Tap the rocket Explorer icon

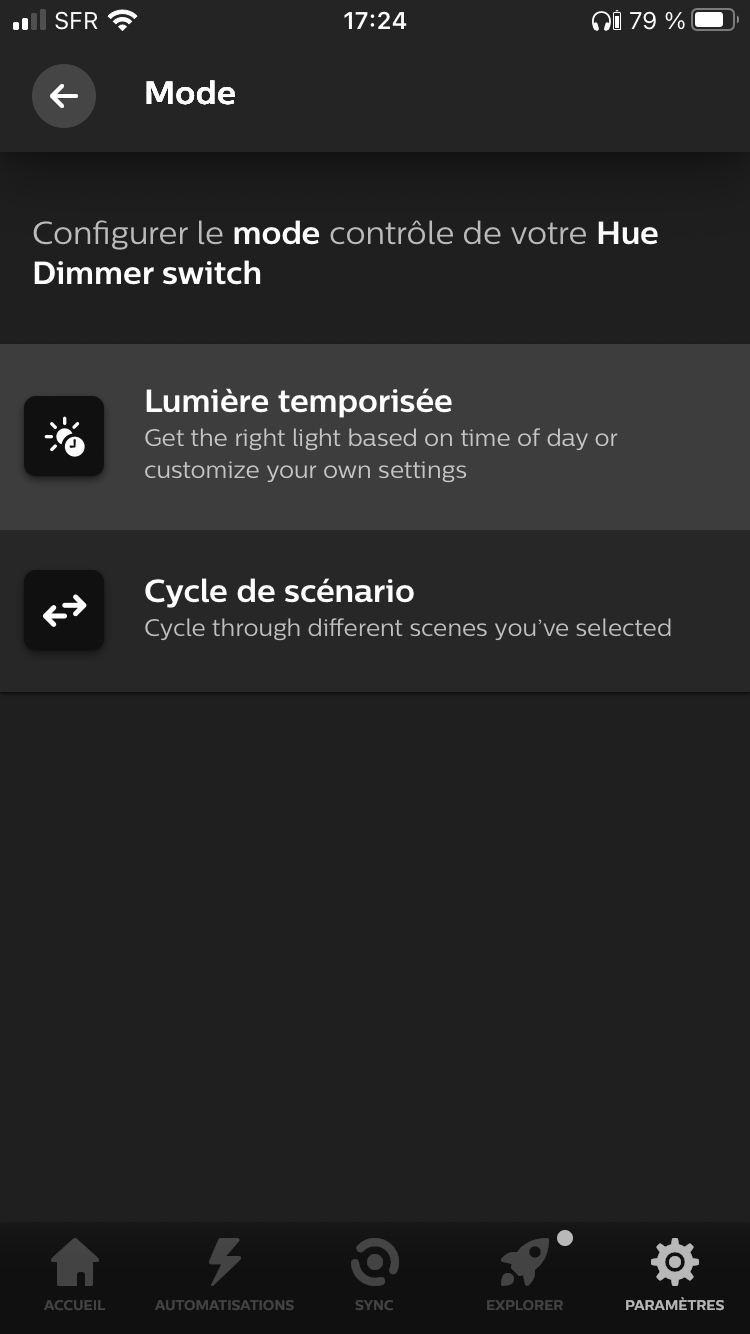point(524,1264)
